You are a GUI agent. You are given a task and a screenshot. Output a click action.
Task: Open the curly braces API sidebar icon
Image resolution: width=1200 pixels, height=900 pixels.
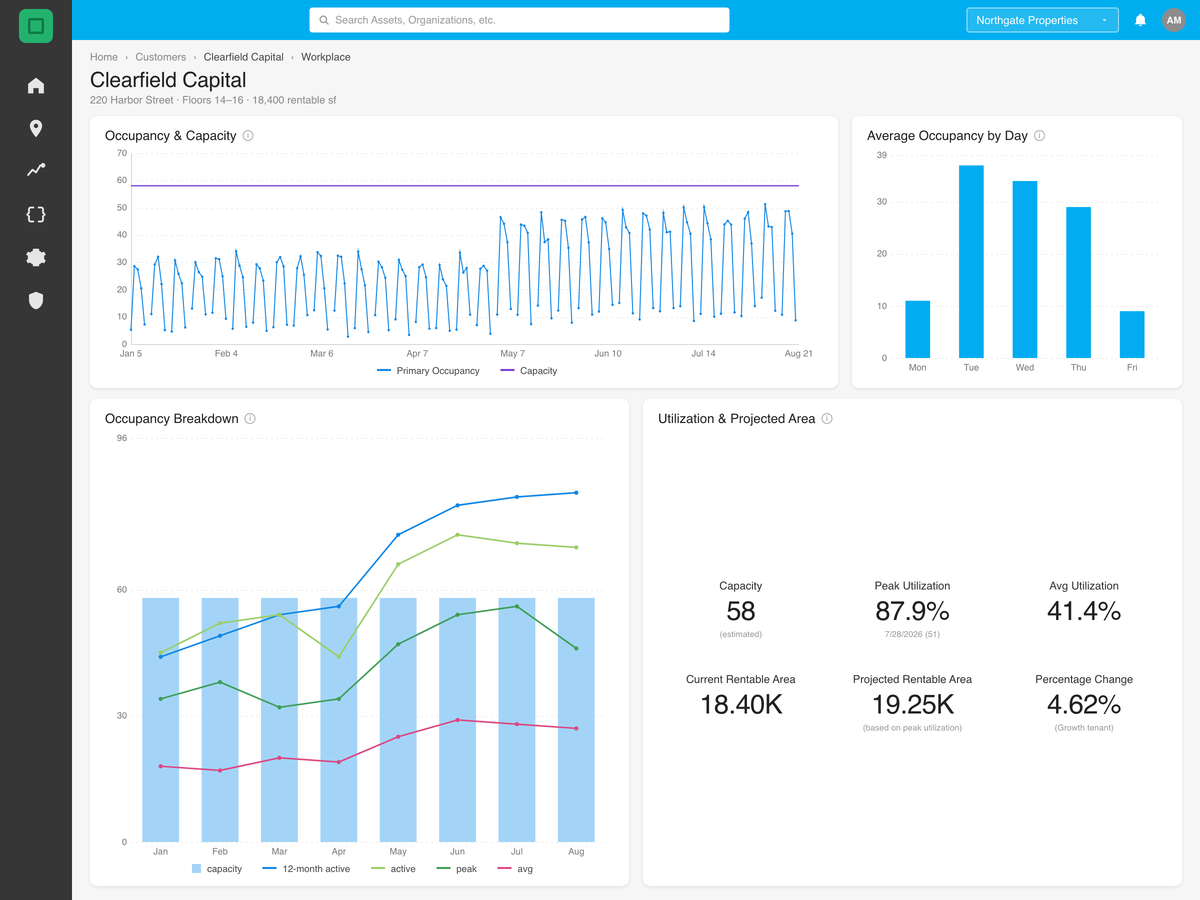coord(36,214)
